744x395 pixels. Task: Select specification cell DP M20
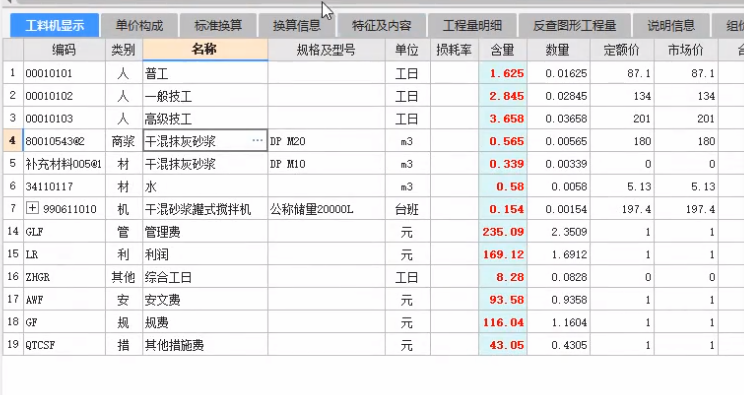coord(326,141)
